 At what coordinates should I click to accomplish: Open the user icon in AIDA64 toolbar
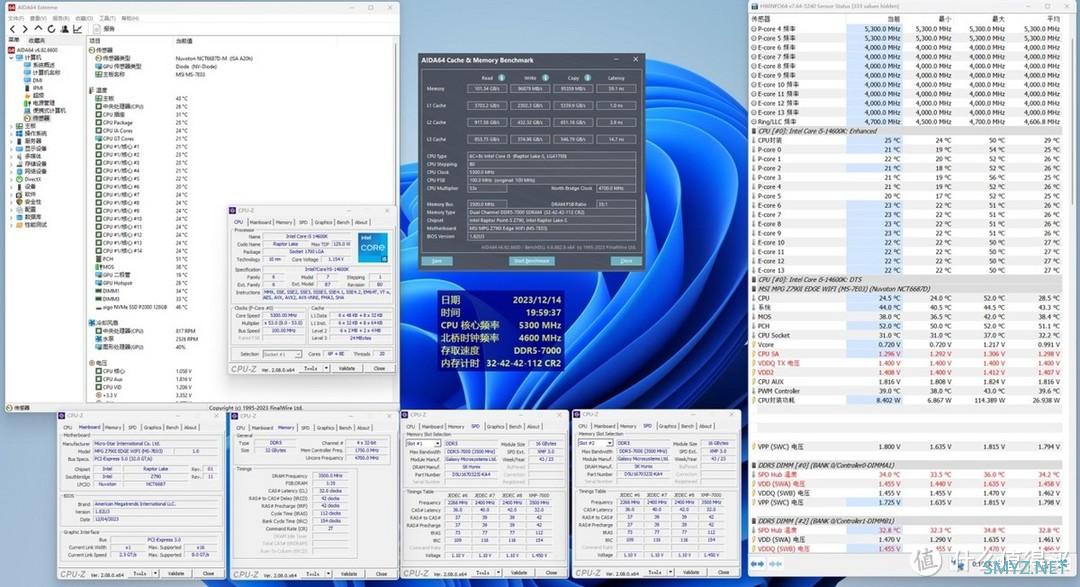coord(64,29)
